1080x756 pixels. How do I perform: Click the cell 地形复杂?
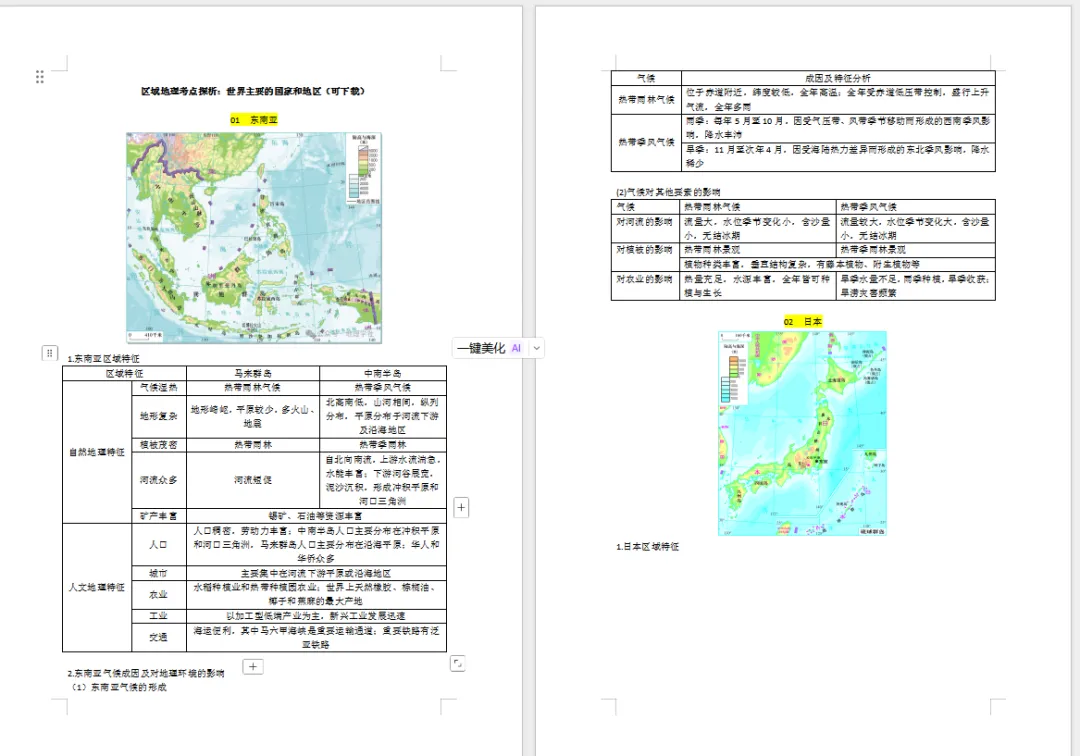pyautogui.click(x=158, y=416)
